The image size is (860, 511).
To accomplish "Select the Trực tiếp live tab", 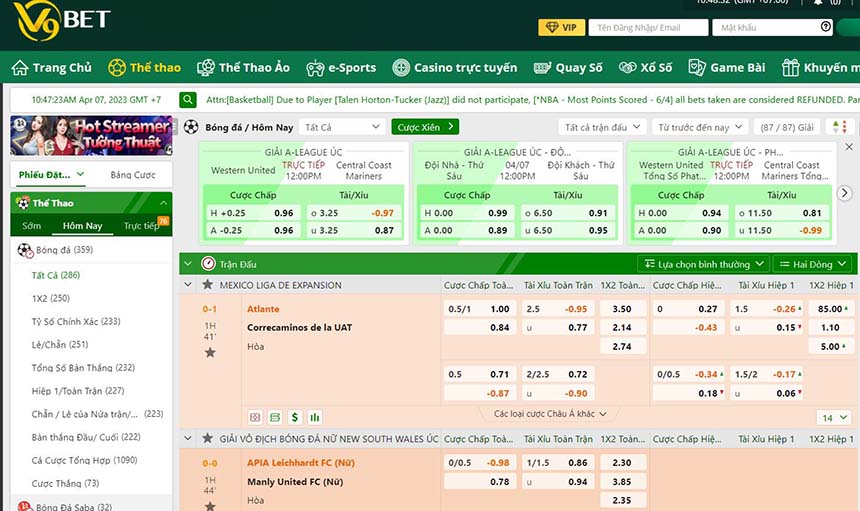I will (x=142, y=226).
